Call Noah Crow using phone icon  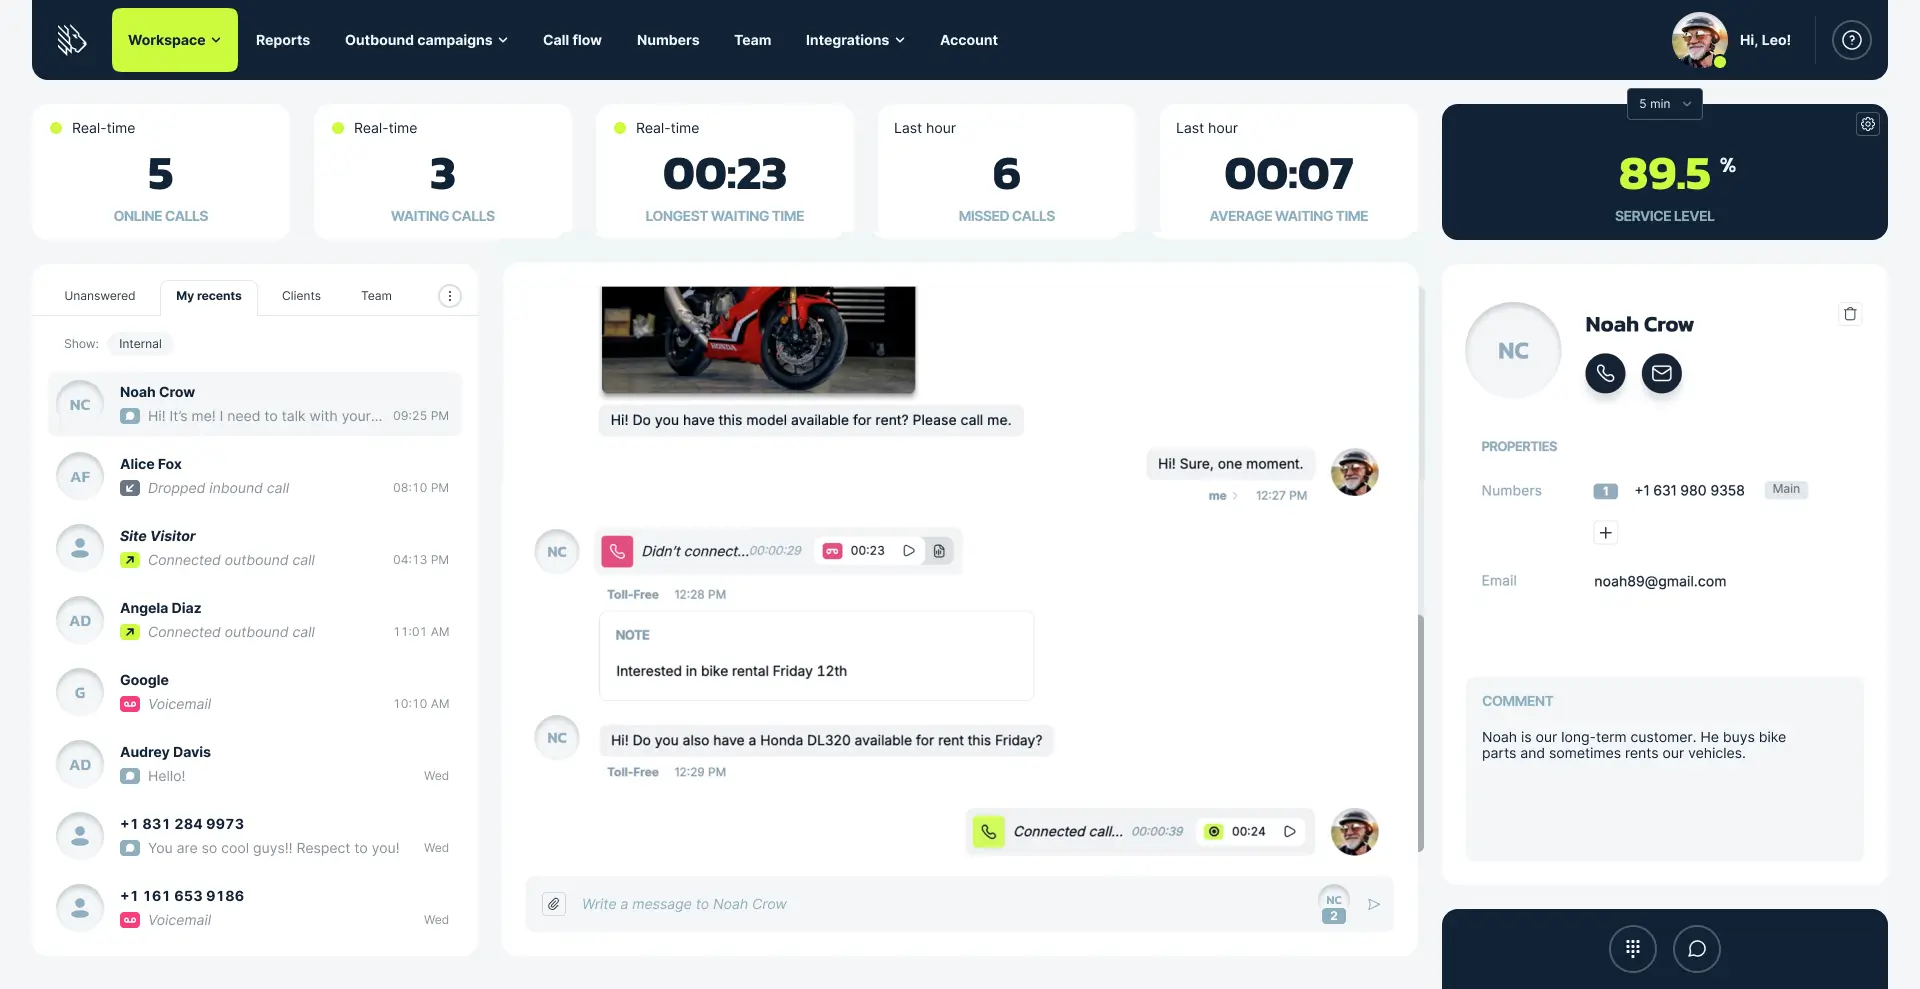(x=1605, y=373)
